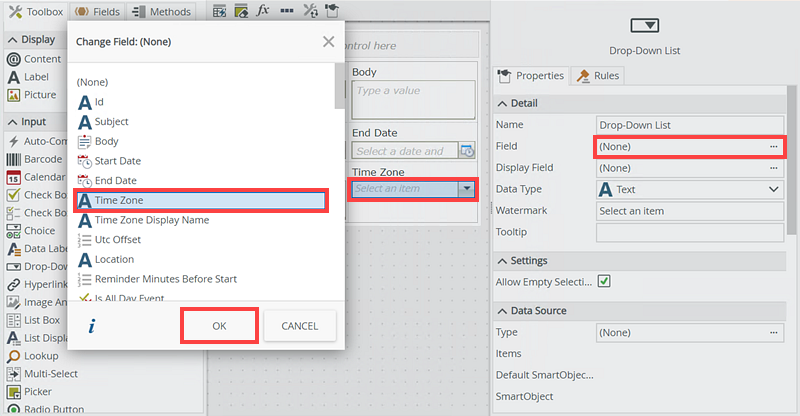This screenshot has height=416, width=800.
Task: Click the properties panel scrollbar
Action: click(x=792, y=159)
